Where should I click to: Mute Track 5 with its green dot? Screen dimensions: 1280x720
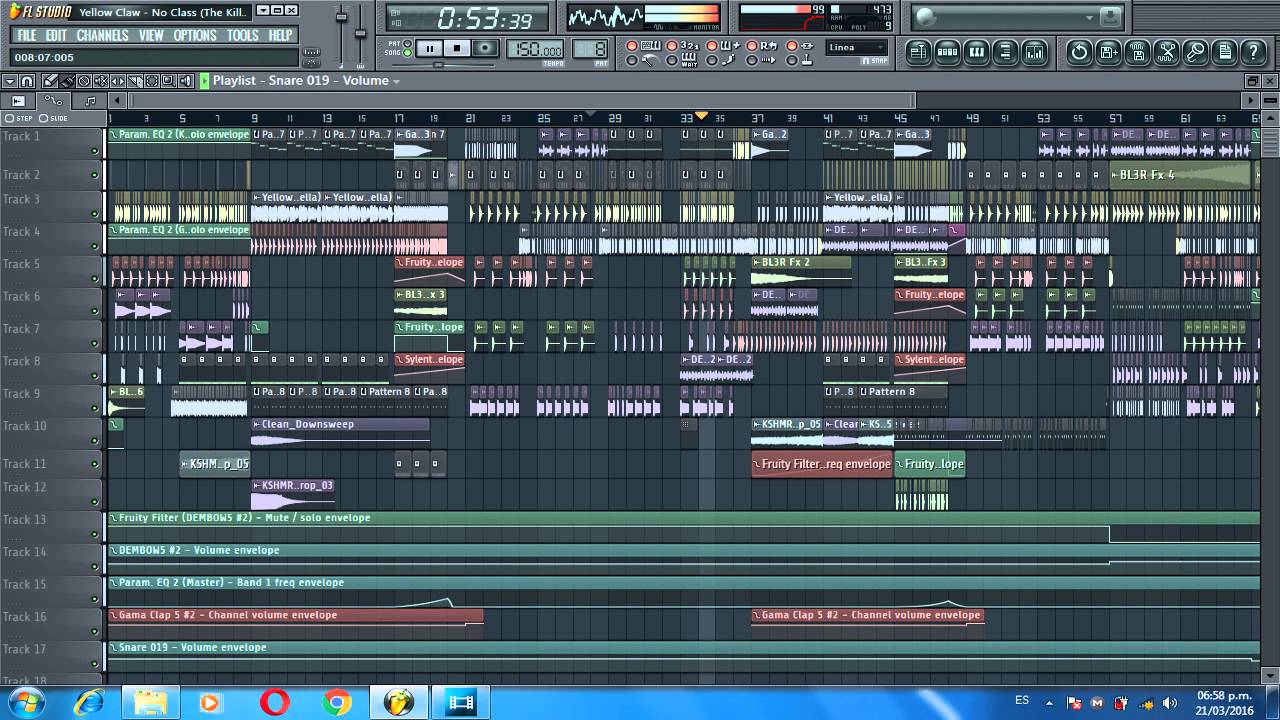pyautogui.click(x=95, y=280)
